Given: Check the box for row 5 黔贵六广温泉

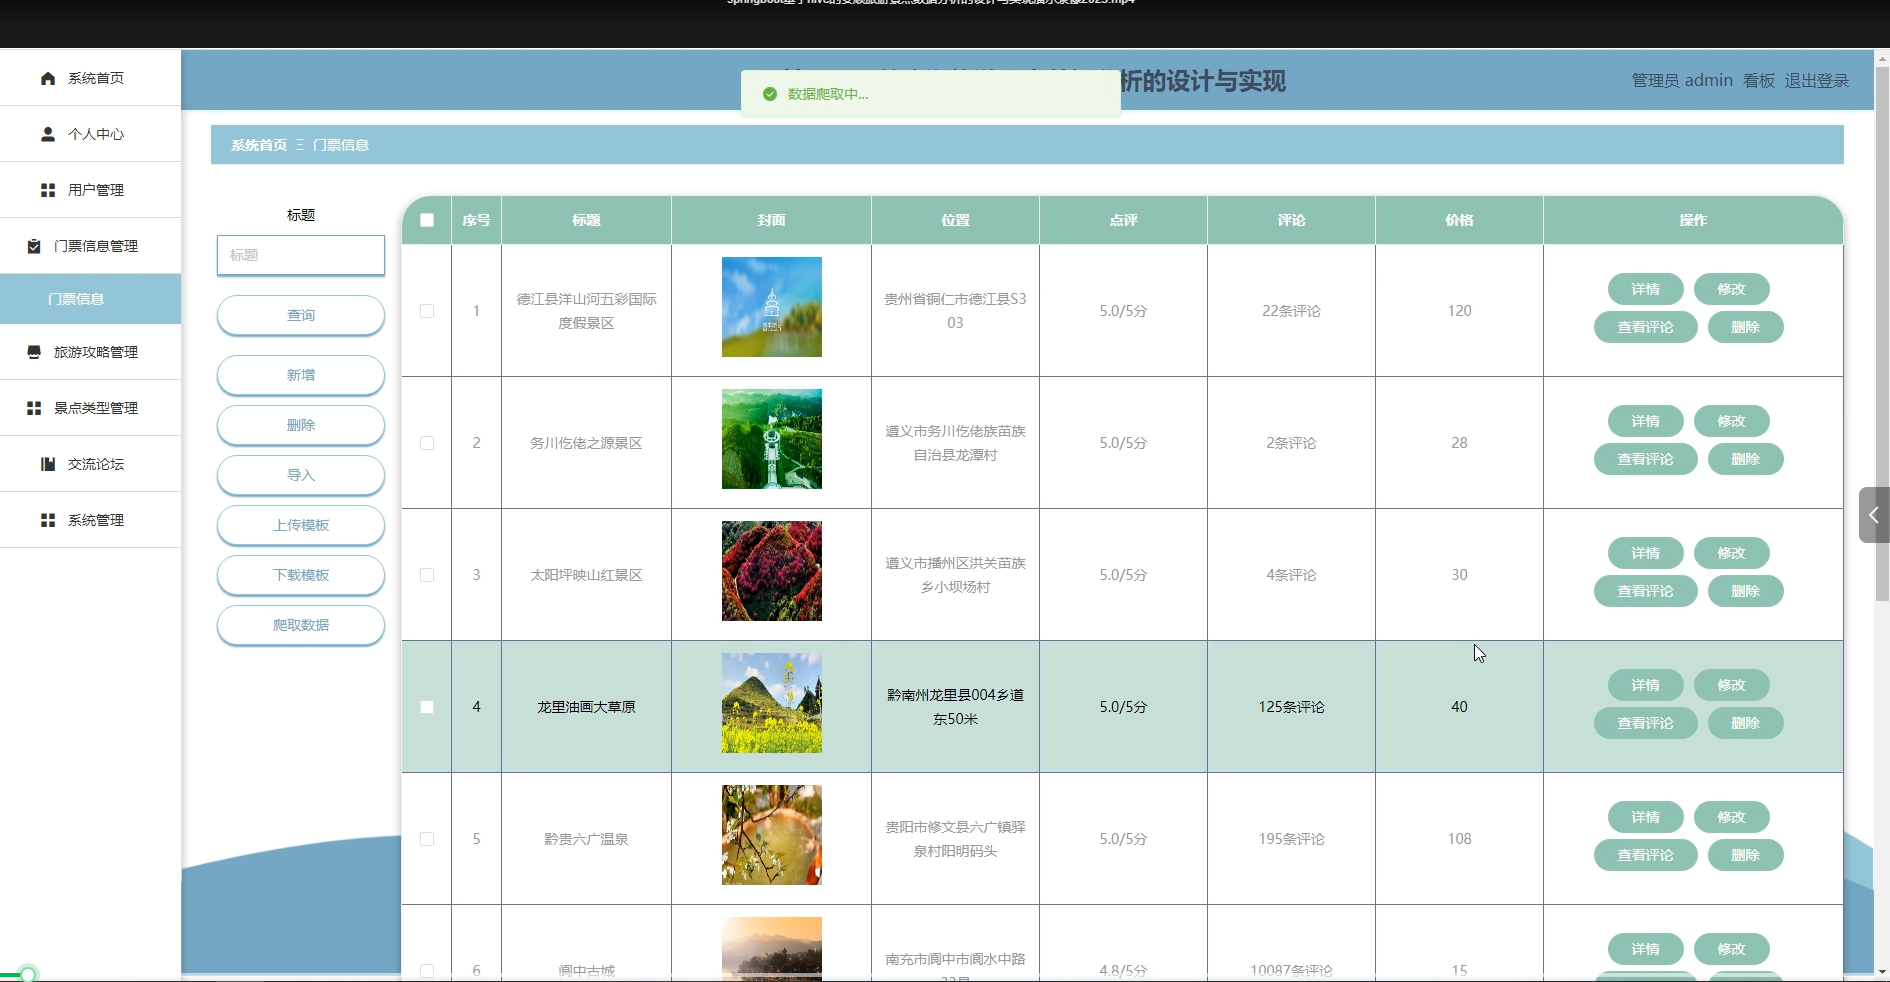Looking at the screenshot, I should click(x=427, y=839).
